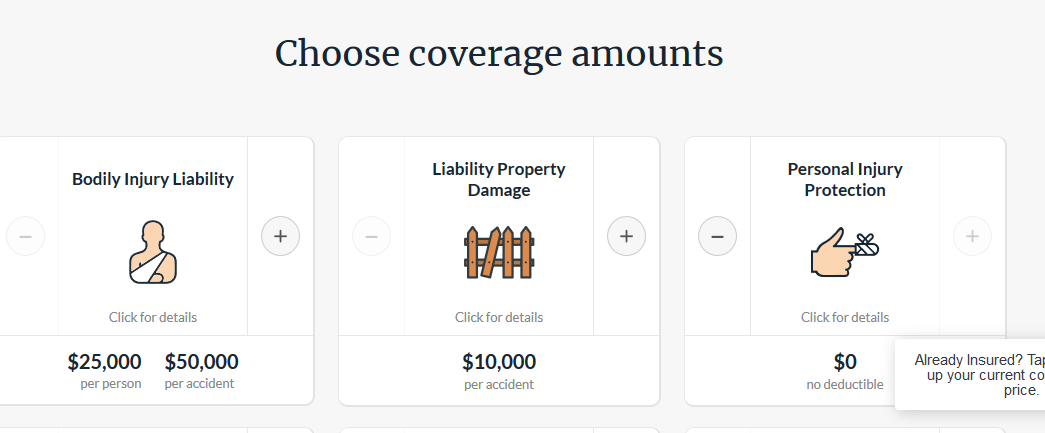The height and width of the screenshot is (433, 1045).
Task: Click the broken fence icon
Action: [499, 251]
